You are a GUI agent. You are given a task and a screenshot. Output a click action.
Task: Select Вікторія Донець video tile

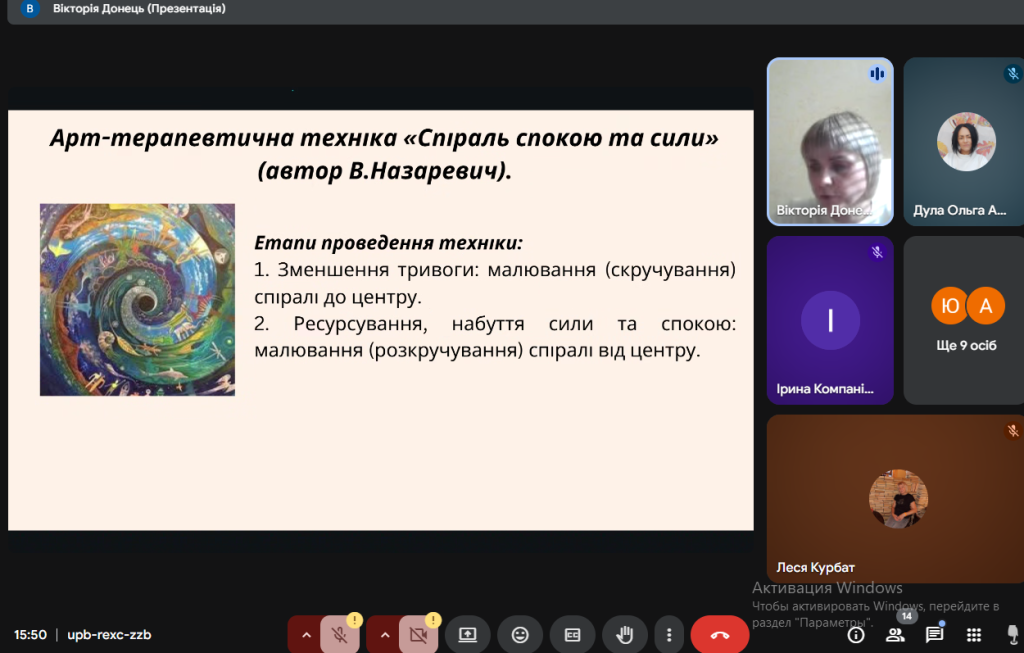pyautogui.click(x=830, y=140)
